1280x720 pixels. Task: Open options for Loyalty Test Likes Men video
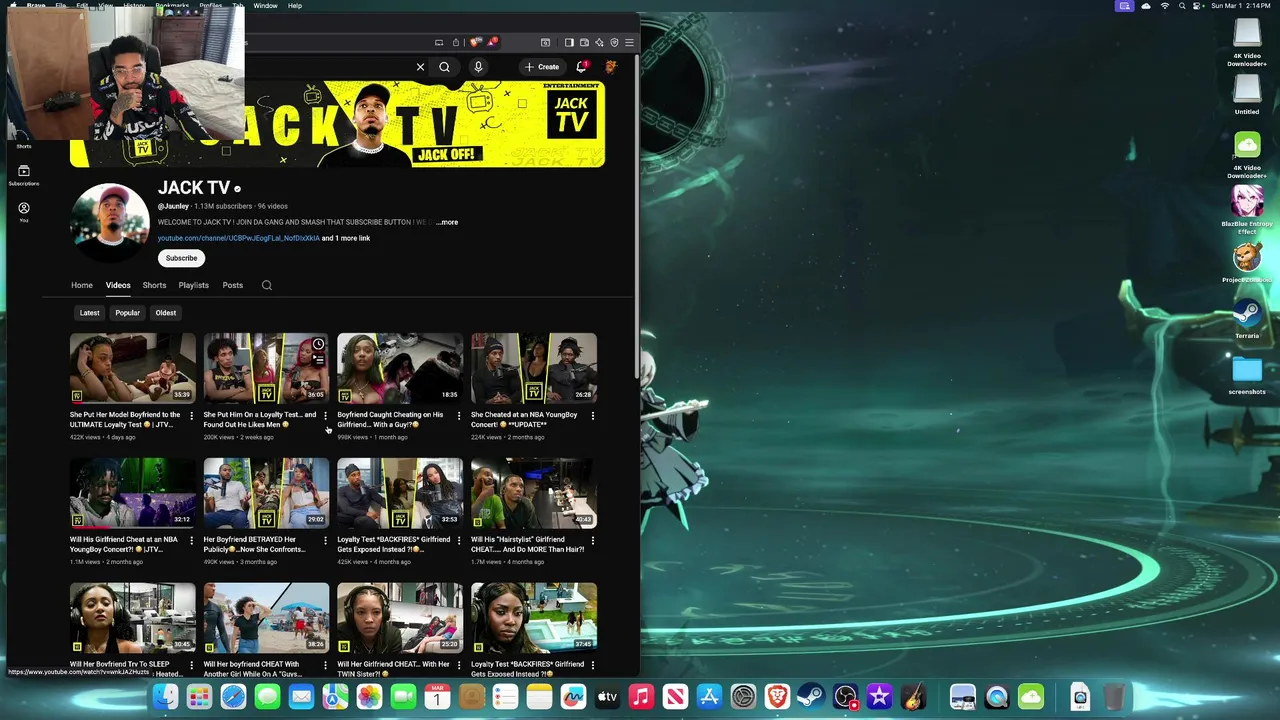(x=325, y=416)
